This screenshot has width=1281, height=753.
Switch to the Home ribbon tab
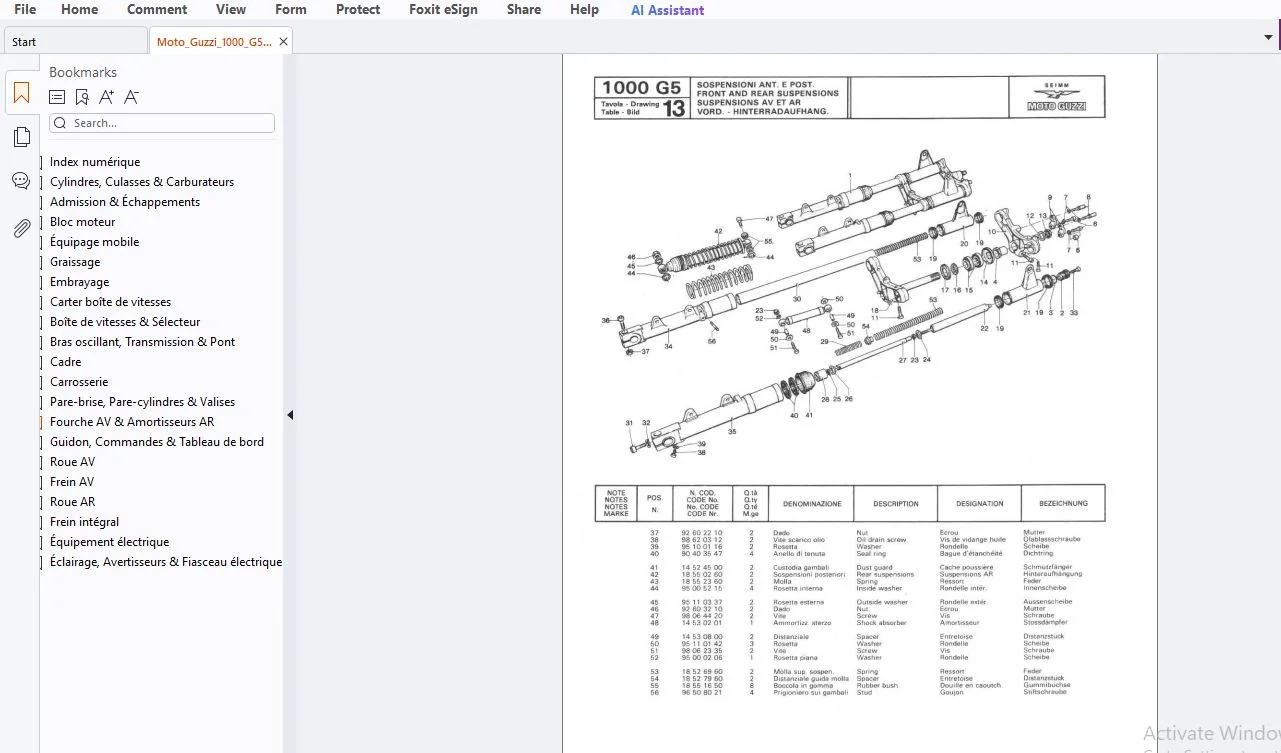click(80, 10)
